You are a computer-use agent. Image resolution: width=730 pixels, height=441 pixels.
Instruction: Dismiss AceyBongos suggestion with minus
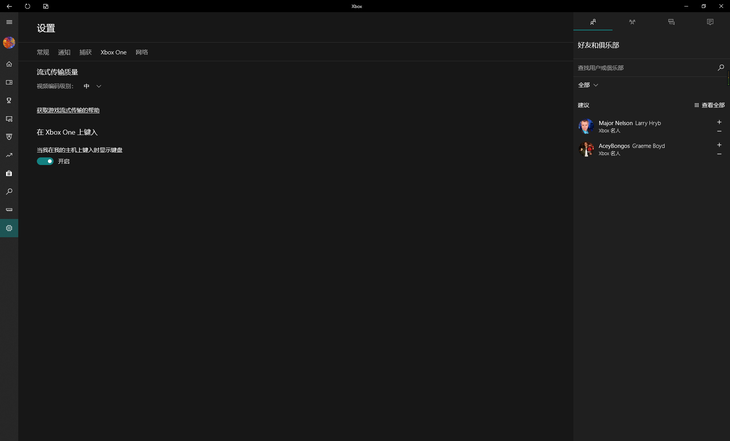tap(719, 154)
